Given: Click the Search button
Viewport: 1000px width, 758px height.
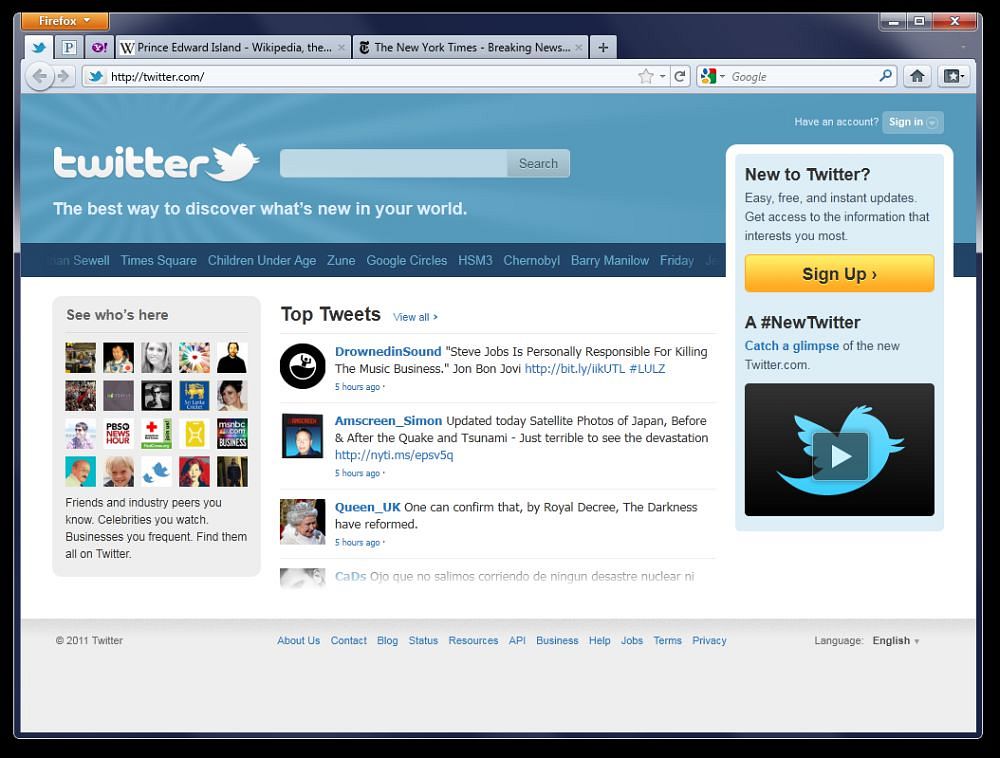Looking at the screenshot, I should click(538, 164).
